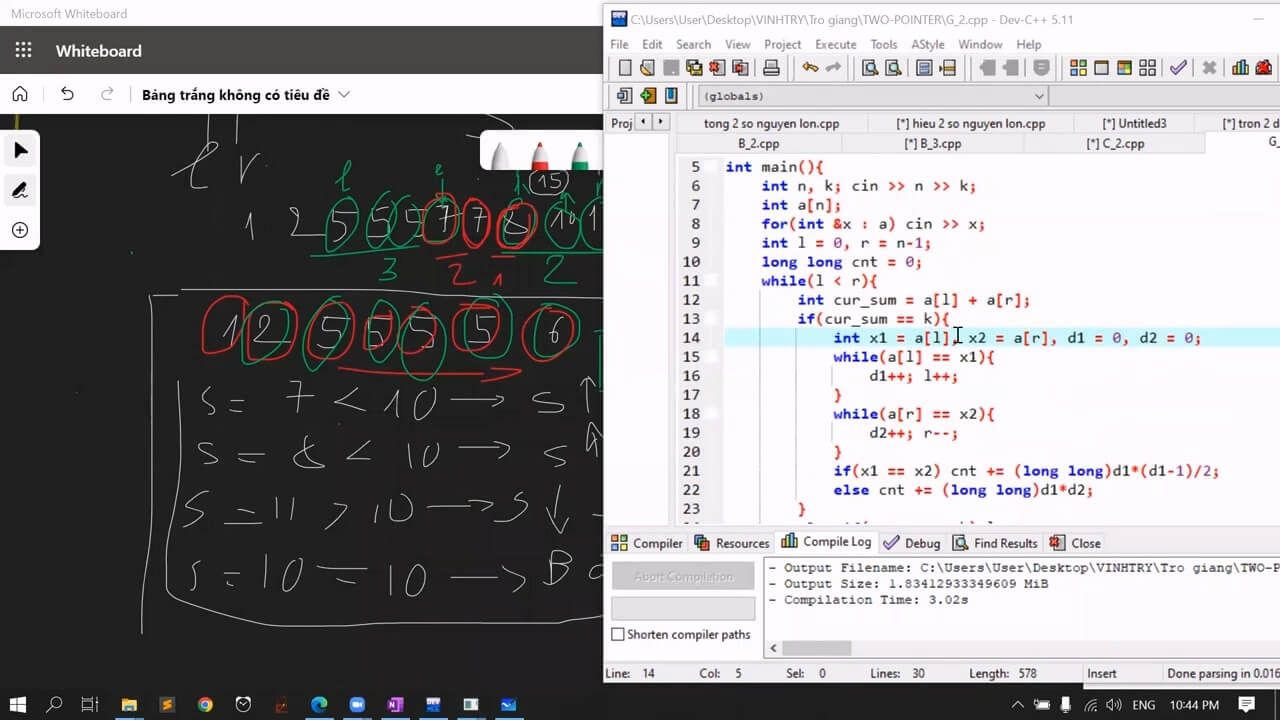Viewport: 1280px width, 720px height.
Task: Click the compile log scroll-left arrow
Action: click(x=772, y=648)
